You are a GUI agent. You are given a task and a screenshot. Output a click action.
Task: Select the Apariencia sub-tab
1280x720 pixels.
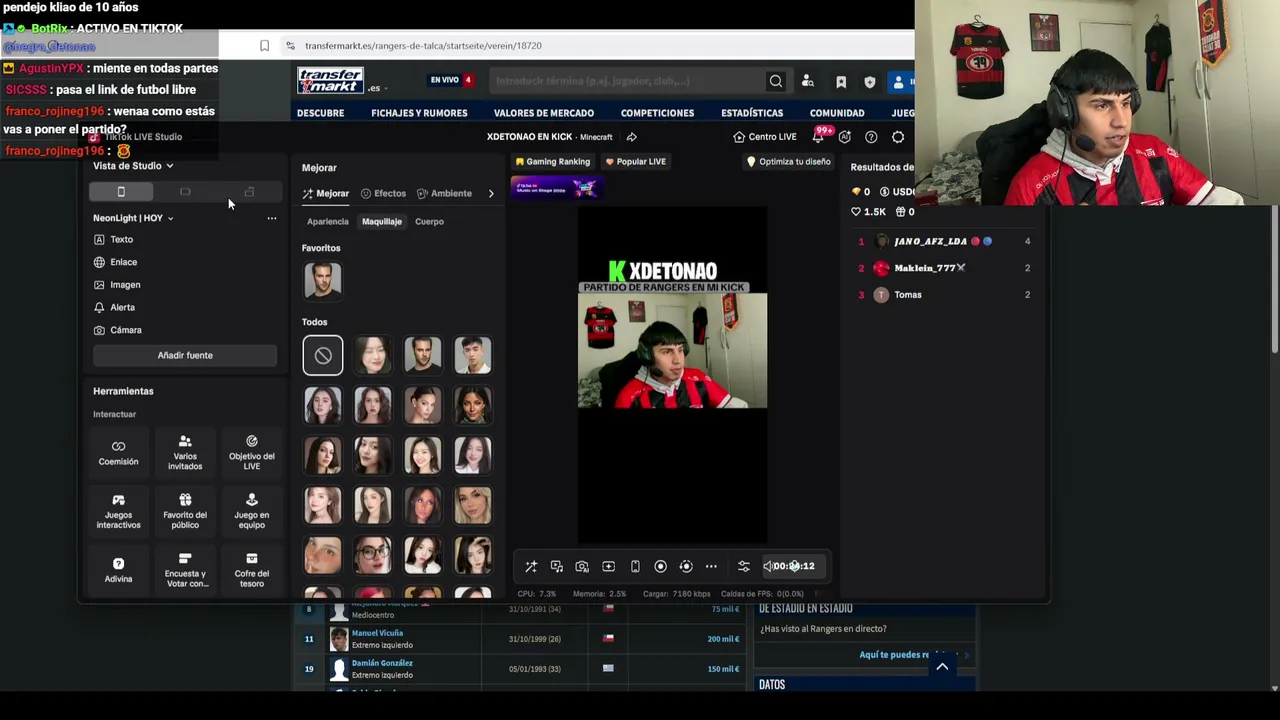[x=328, y=222]
